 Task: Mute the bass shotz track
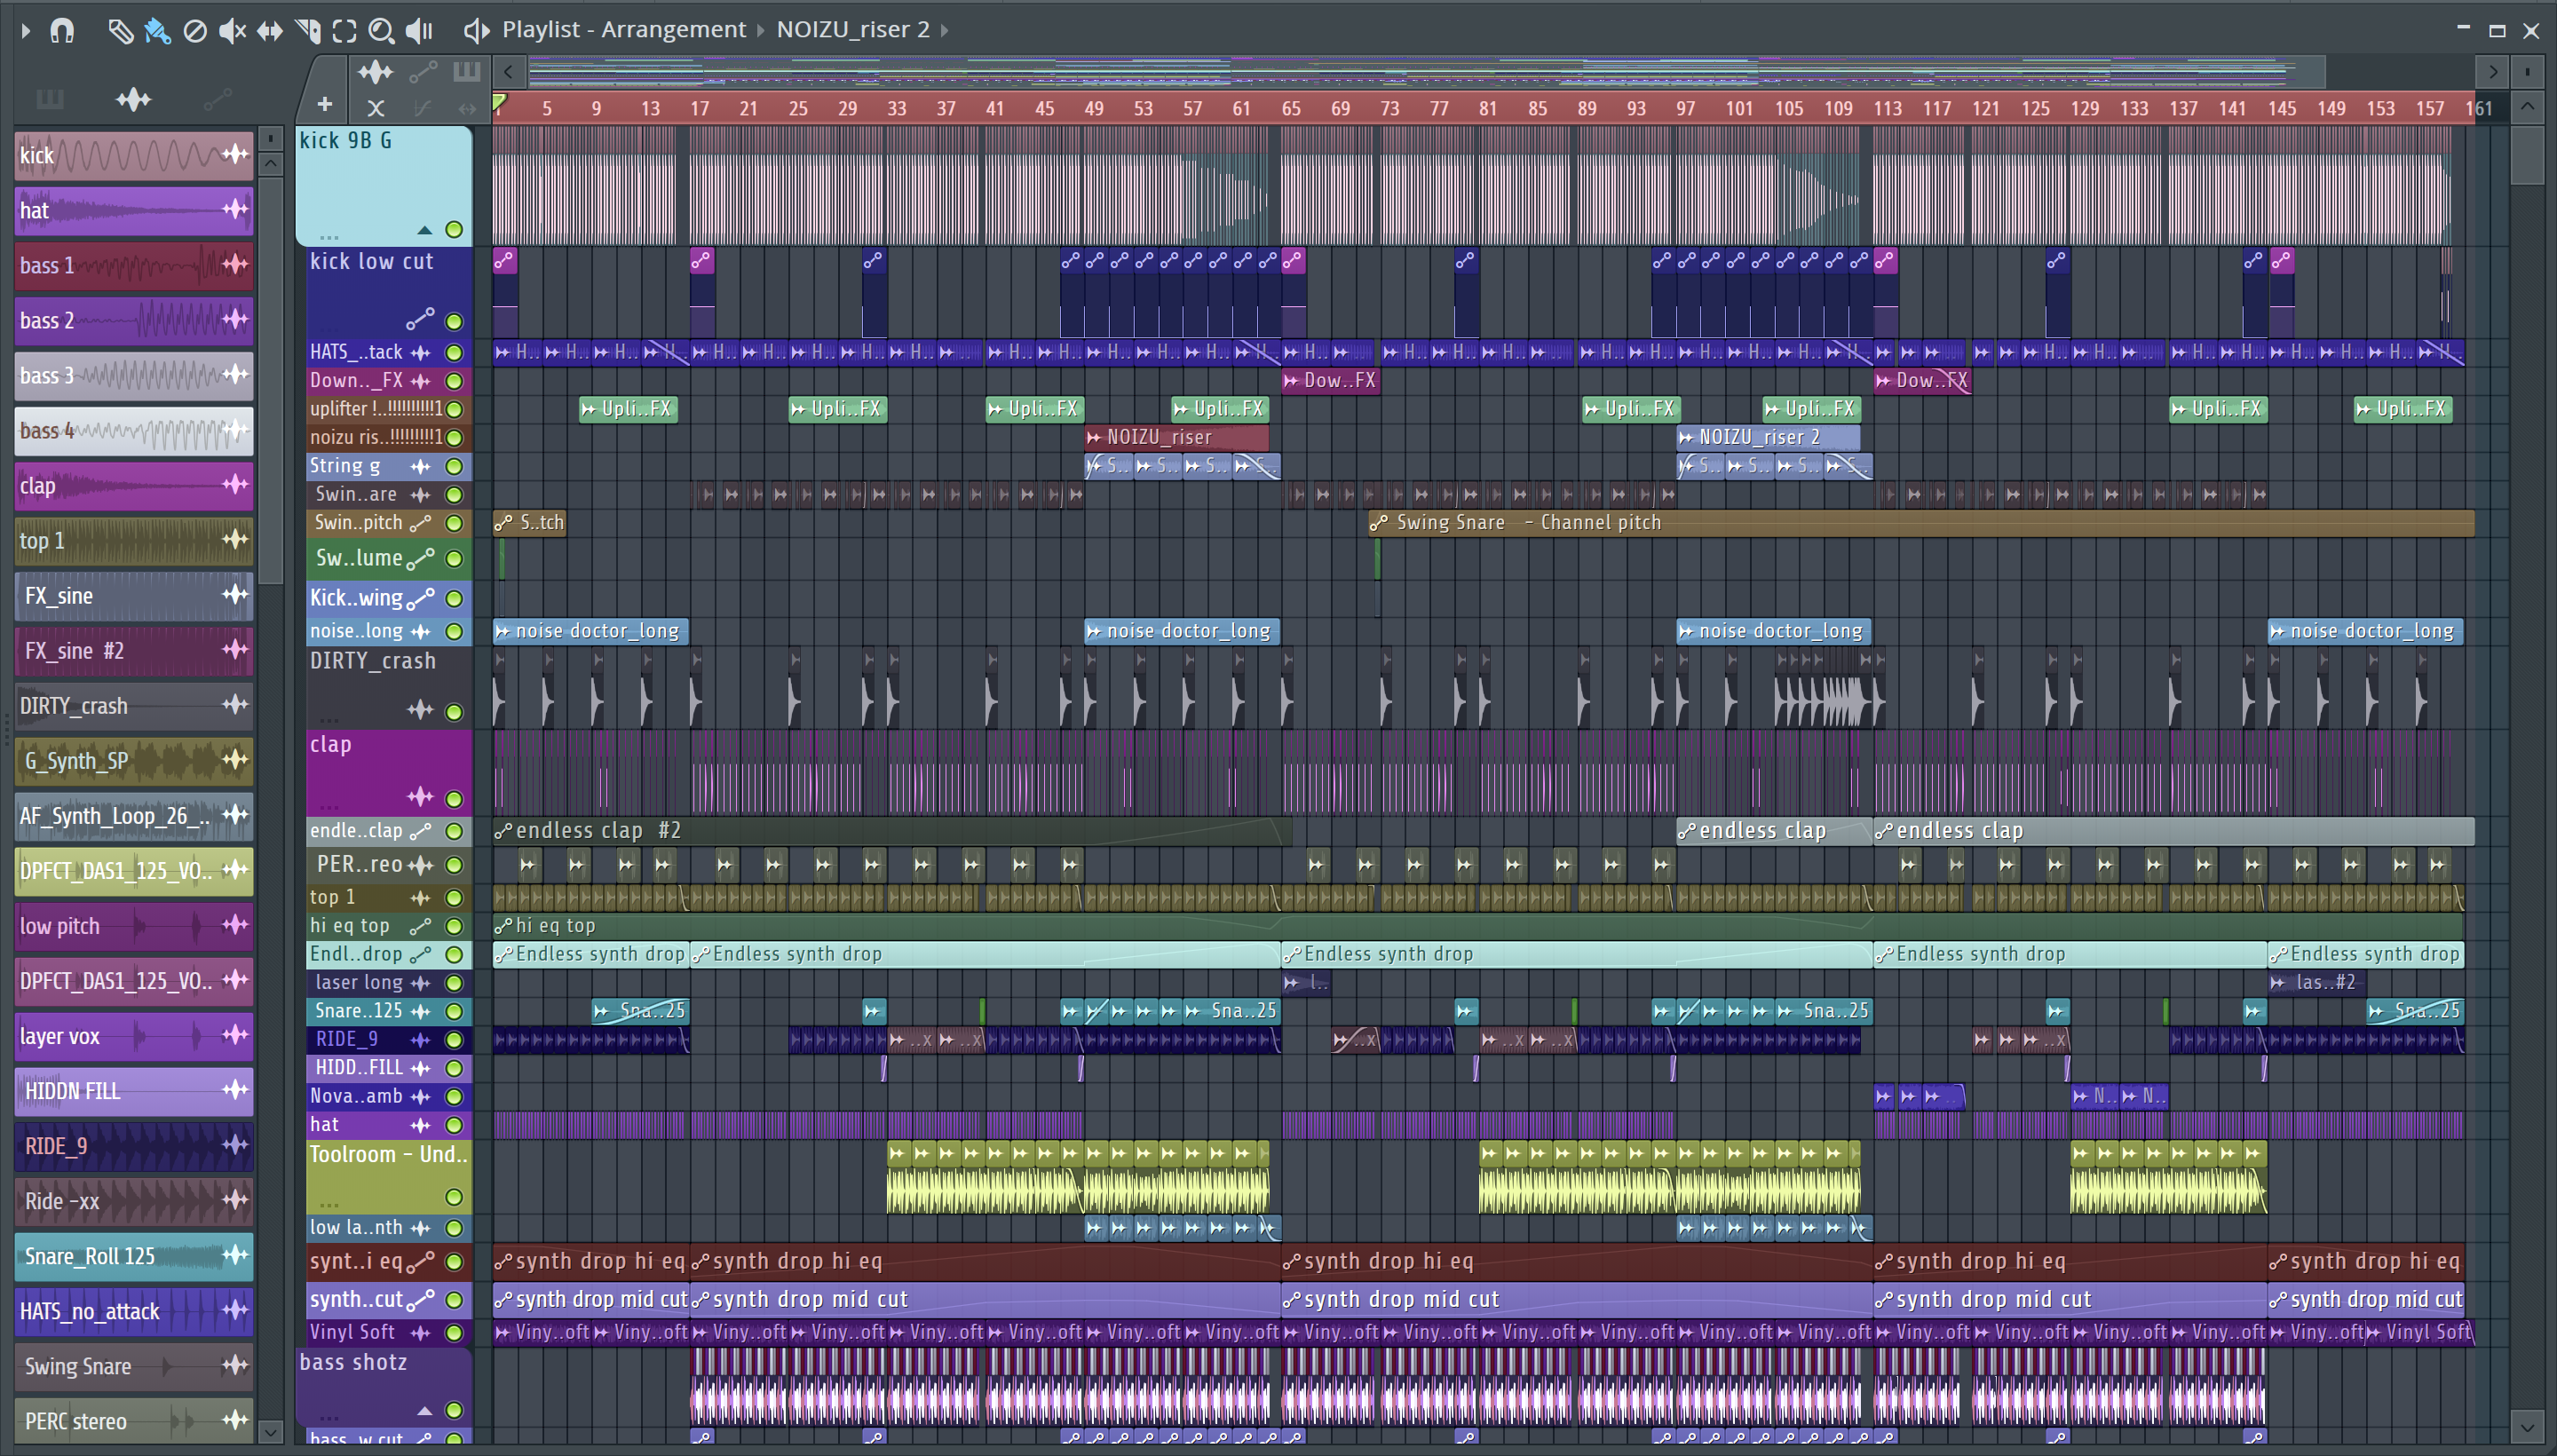pyautogui.click(x=454, y=1410)
